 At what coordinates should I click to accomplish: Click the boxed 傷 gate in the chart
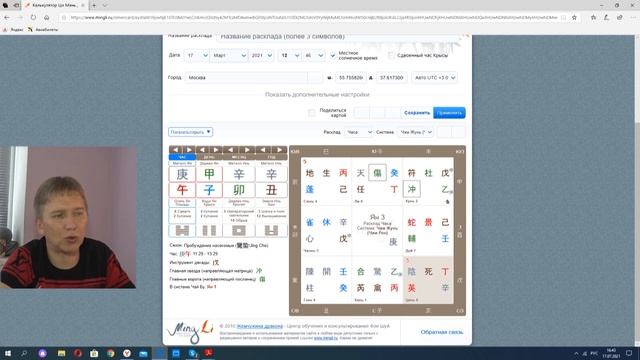coord(377,173)
